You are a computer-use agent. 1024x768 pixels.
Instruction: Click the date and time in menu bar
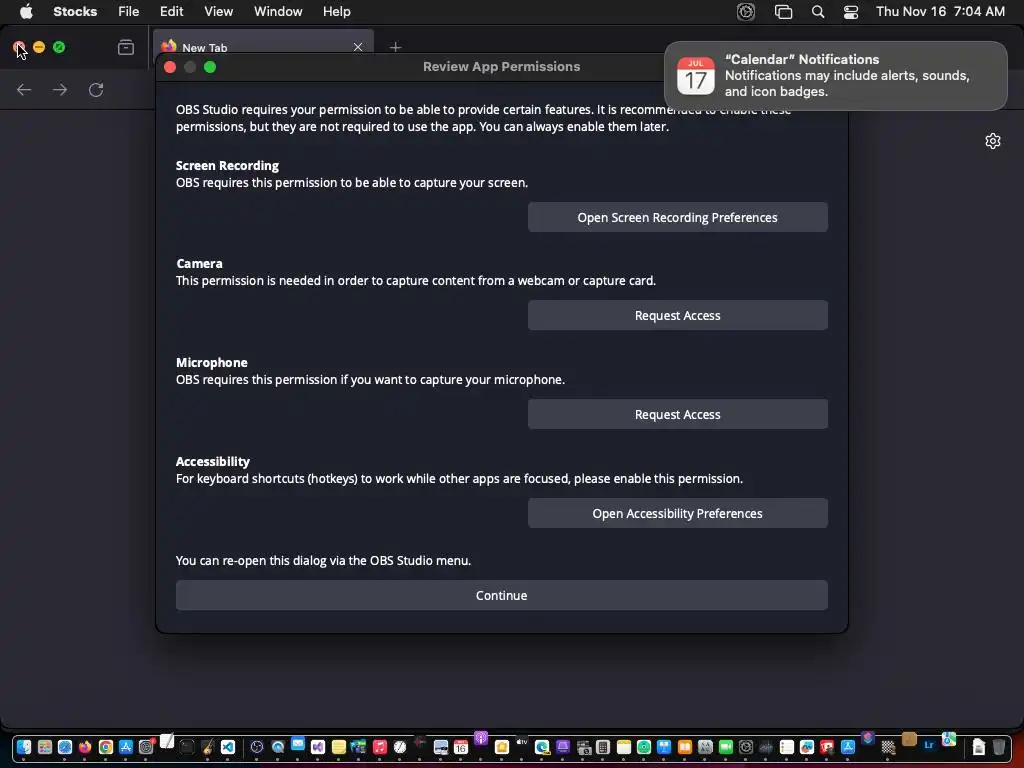tap(940, 12)
